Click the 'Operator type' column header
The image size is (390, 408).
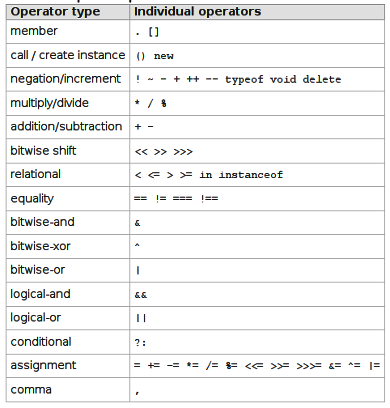click(x=55, y=12)
